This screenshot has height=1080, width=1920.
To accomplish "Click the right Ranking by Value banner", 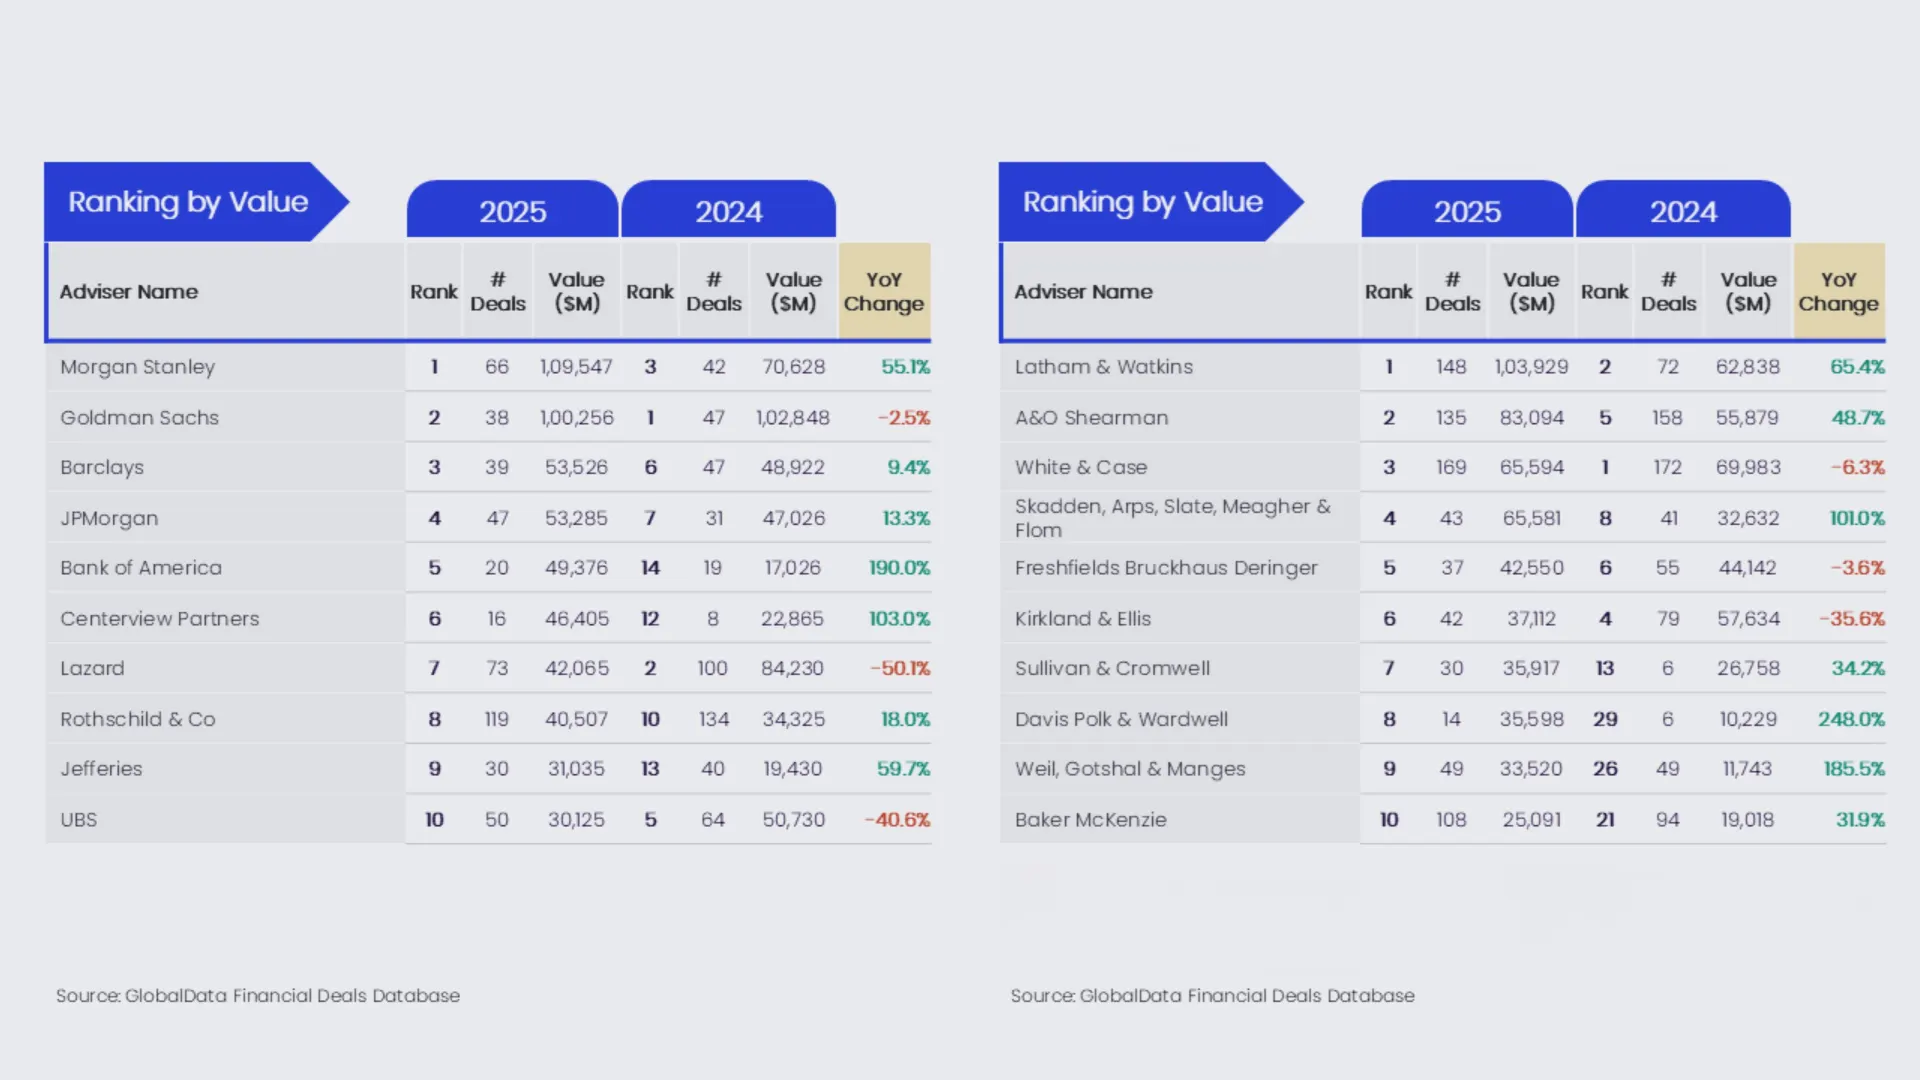I will (1142, 202).
